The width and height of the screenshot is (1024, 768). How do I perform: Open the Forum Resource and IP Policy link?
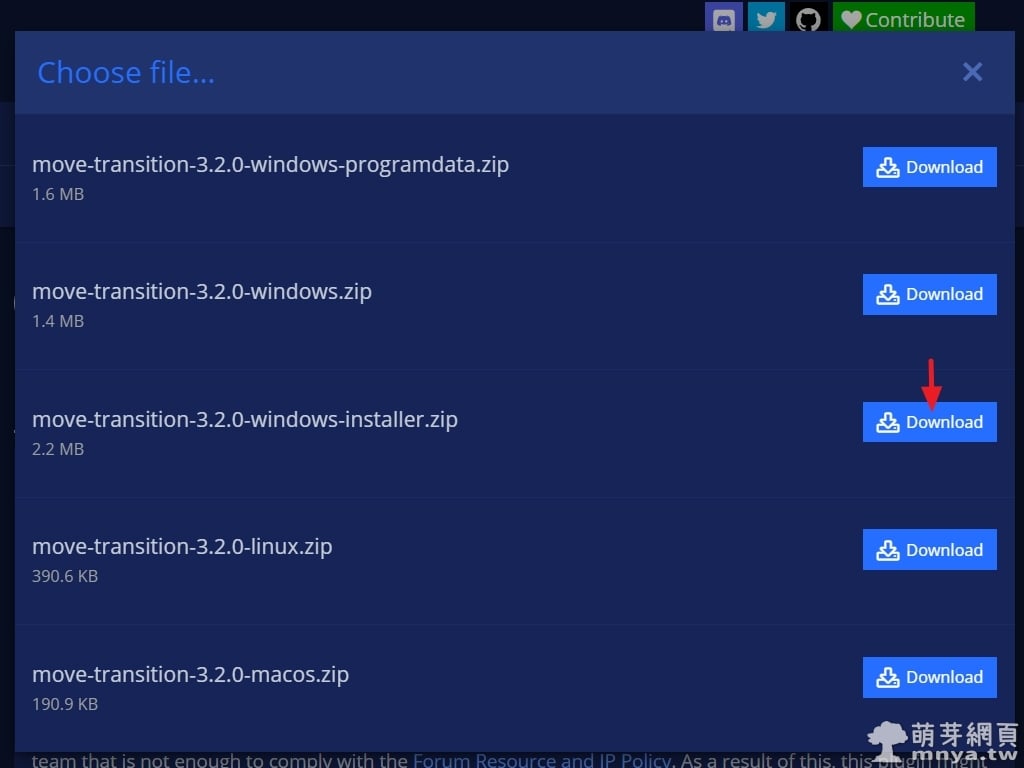[x=541, y=760]
